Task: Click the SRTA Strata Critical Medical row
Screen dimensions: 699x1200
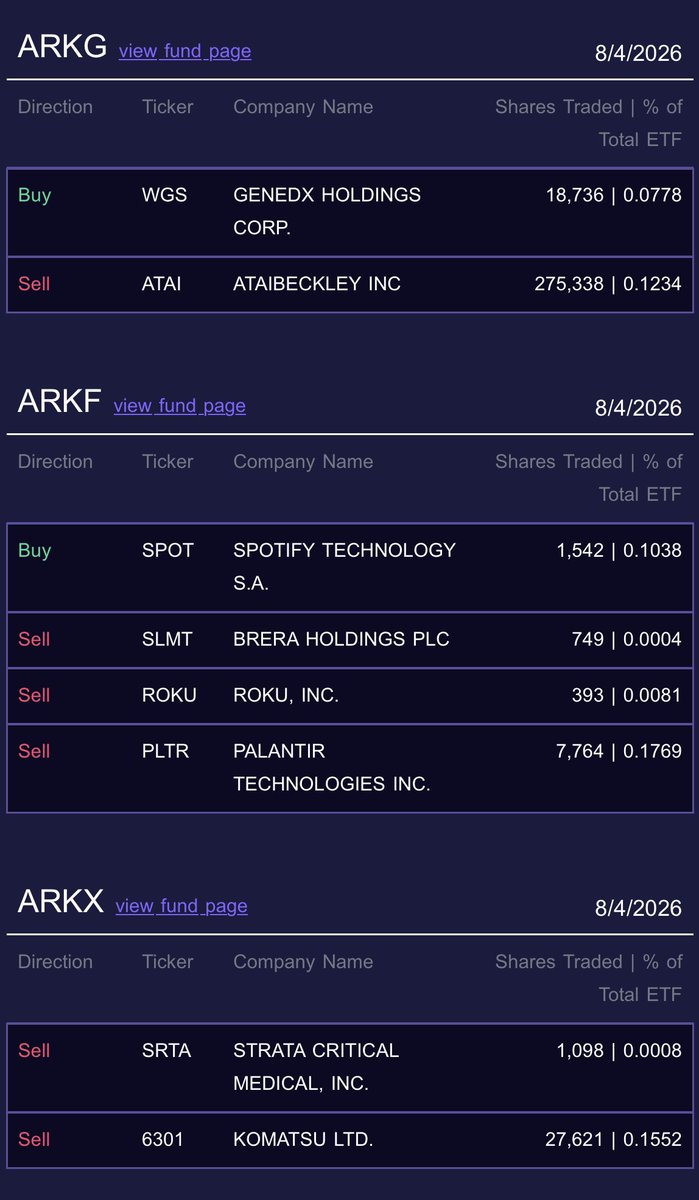Action: 349,1068
